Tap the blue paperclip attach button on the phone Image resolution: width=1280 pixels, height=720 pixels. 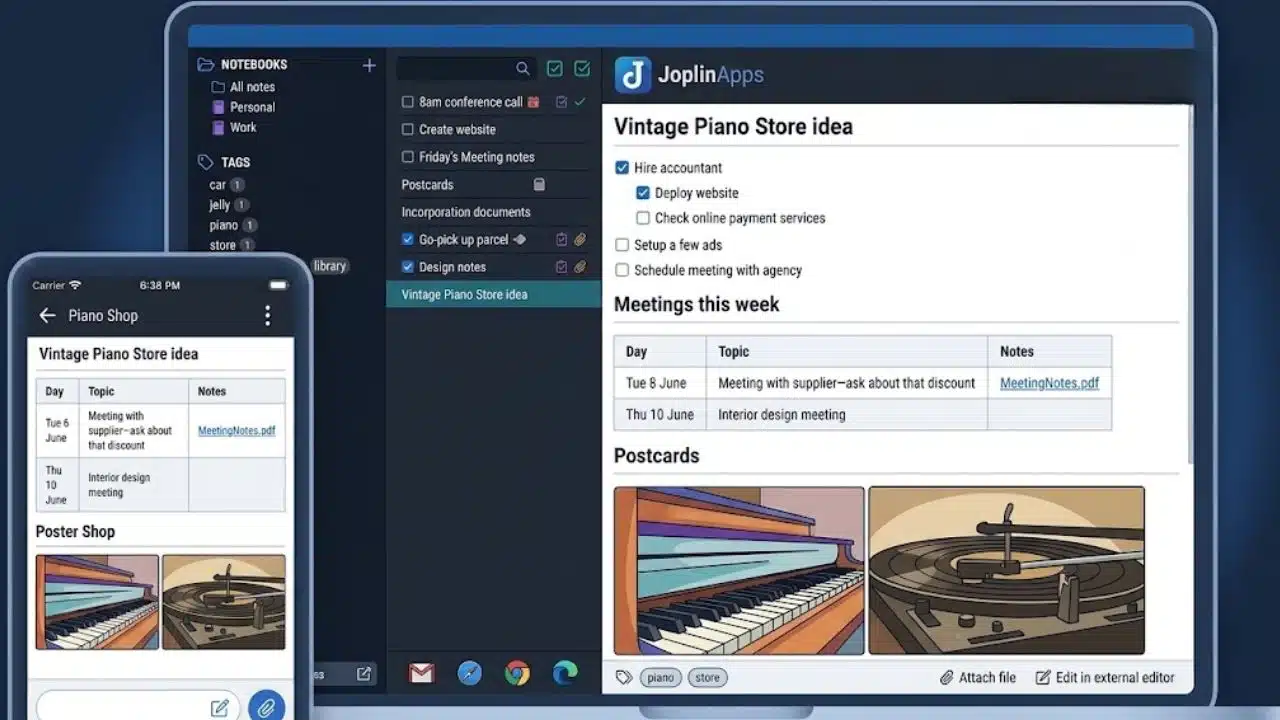[266, 708]
